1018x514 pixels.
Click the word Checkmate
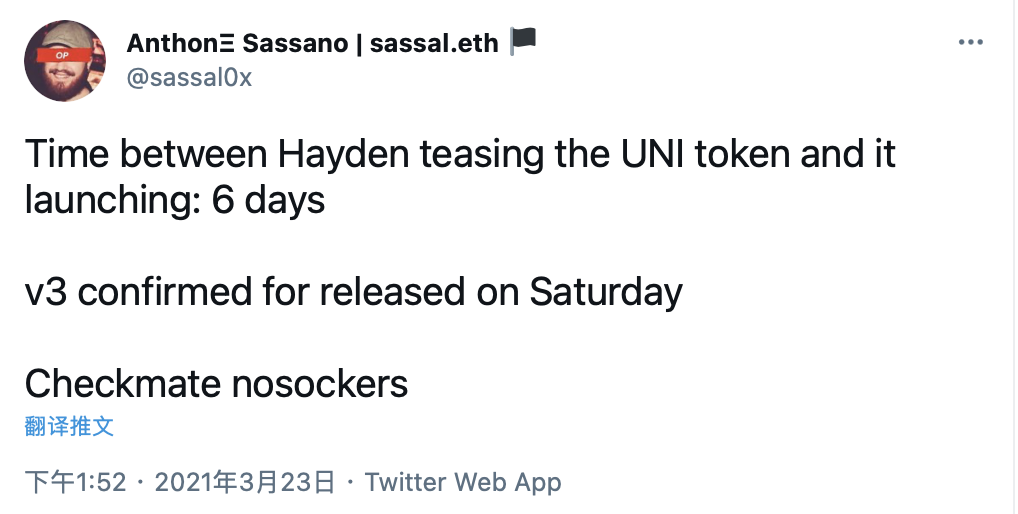tap(116, 384)
